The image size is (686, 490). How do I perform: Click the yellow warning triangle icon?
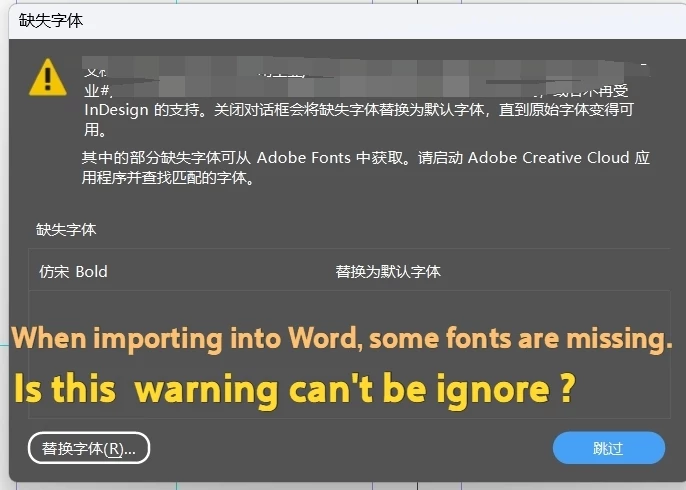coord(48,77)
